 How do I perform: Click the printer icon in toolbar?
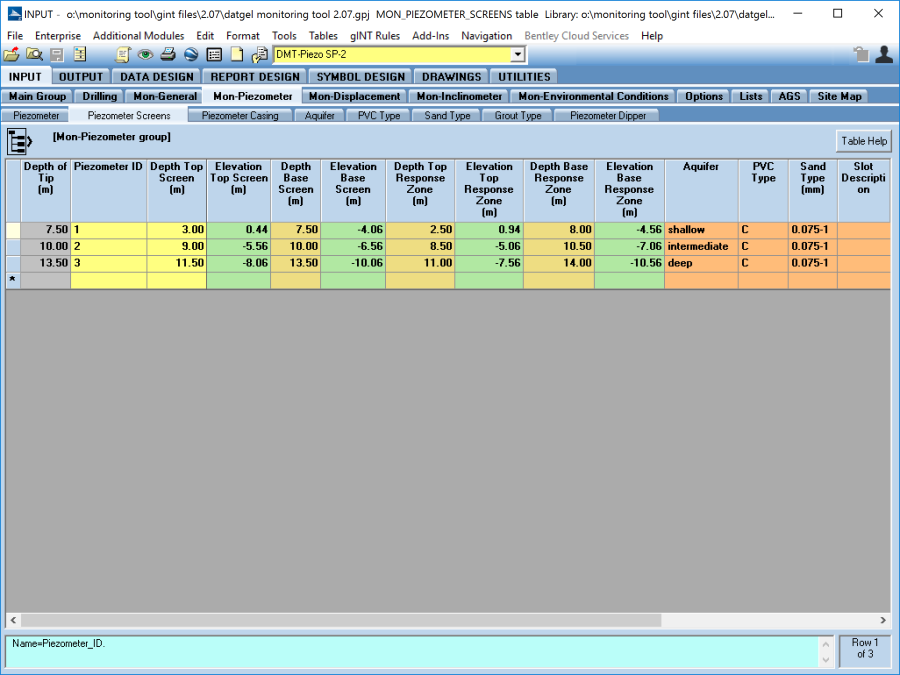[x=168, y=55]
